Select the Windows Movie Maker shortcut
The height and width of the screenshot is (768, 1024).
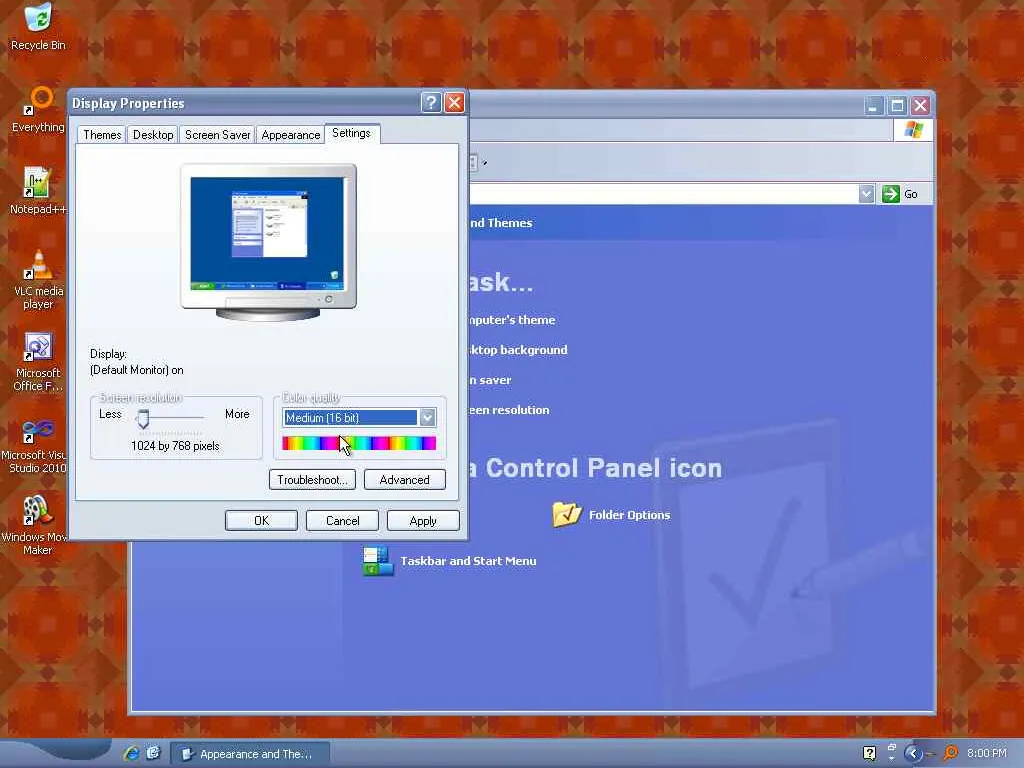(34, 526)
